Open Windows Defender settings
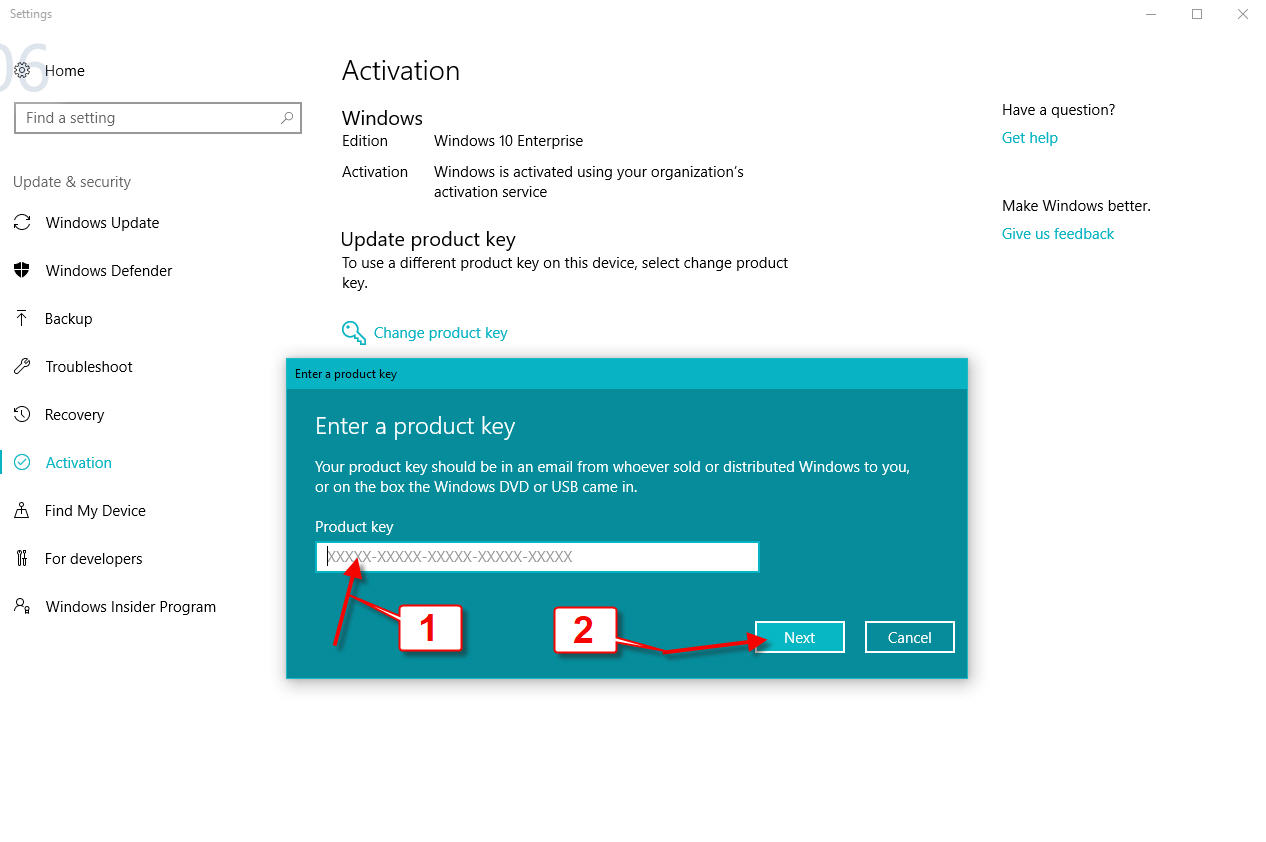Viewport: 1266px width, 842px height. [x=108, y=271]
